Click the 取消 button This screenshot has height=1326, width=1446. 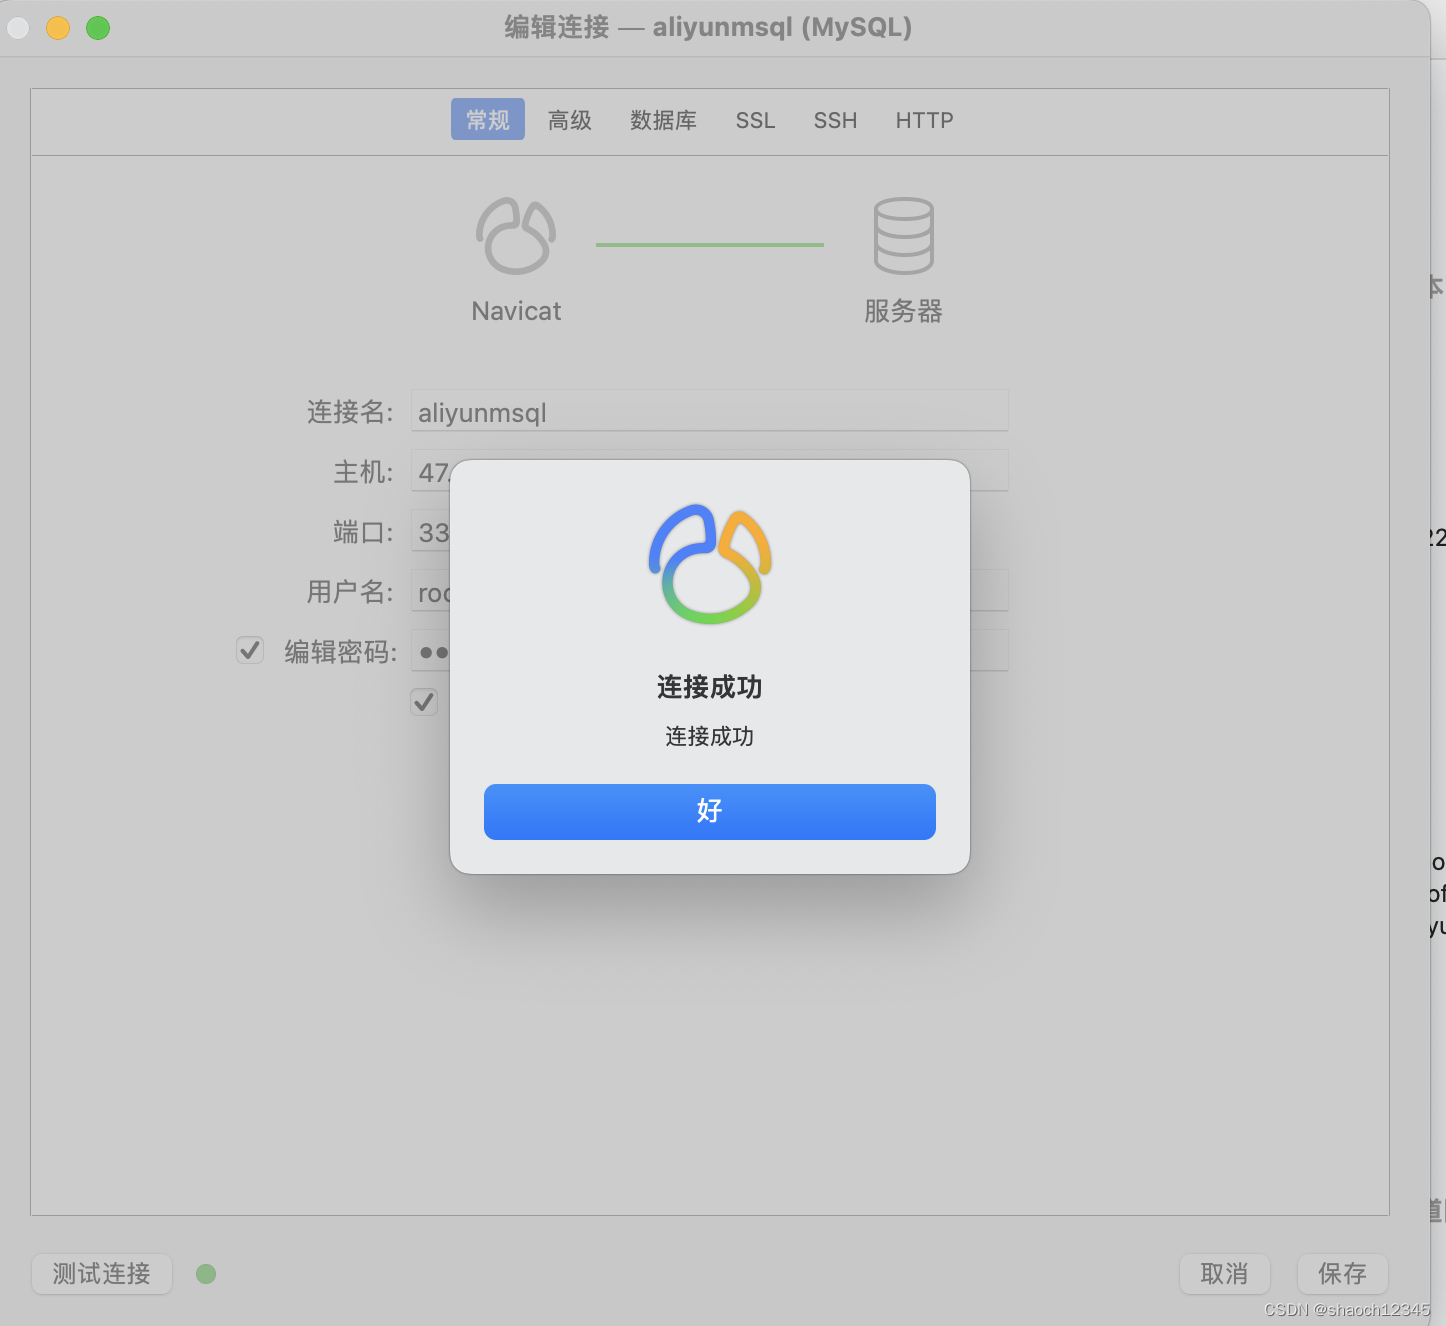pyautogui.click(x=1225, y=1274)
